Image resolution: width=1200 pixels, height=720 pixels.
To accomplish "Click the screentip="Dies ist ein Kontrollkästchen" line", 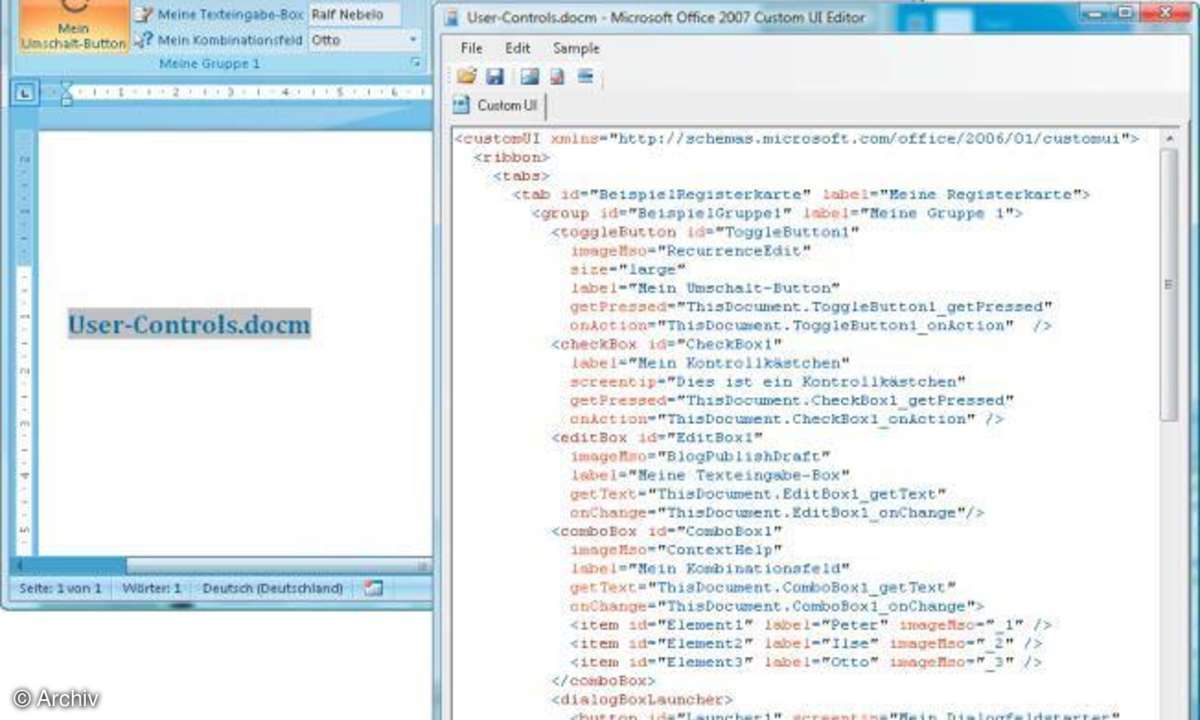I will pos(768,381).
